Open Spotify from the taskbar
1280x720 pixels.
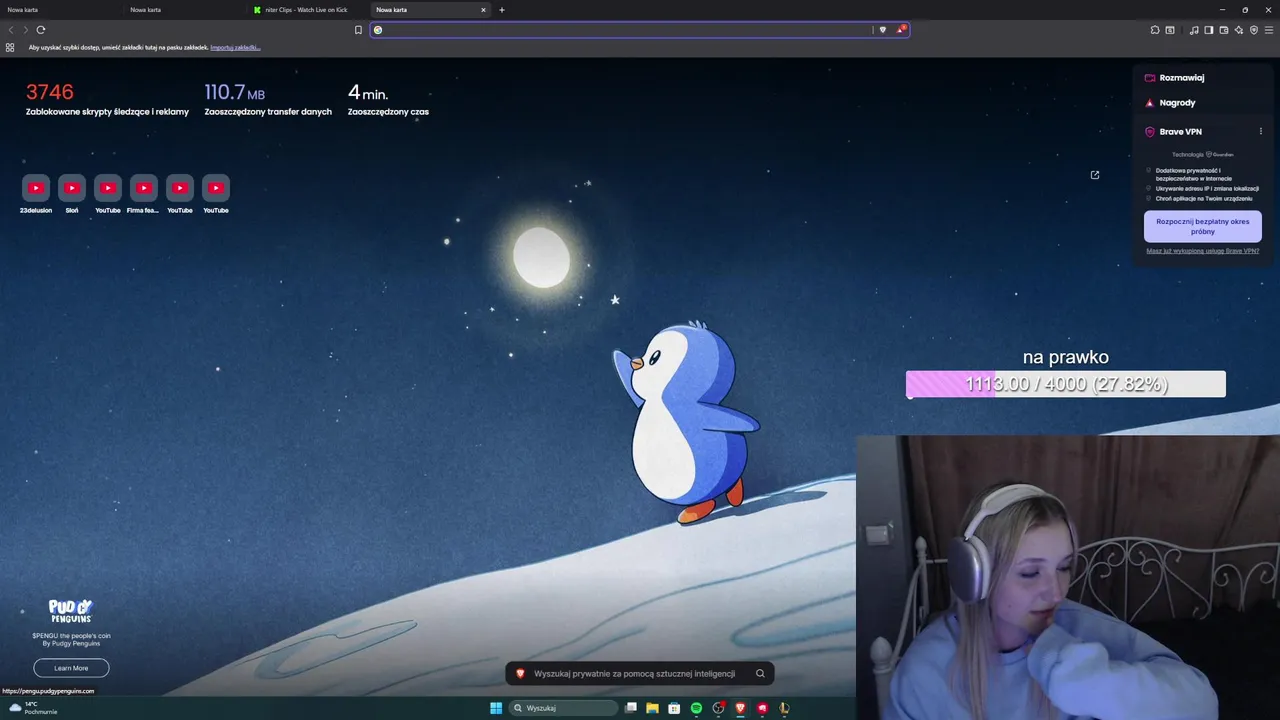(x=696, y=708)
